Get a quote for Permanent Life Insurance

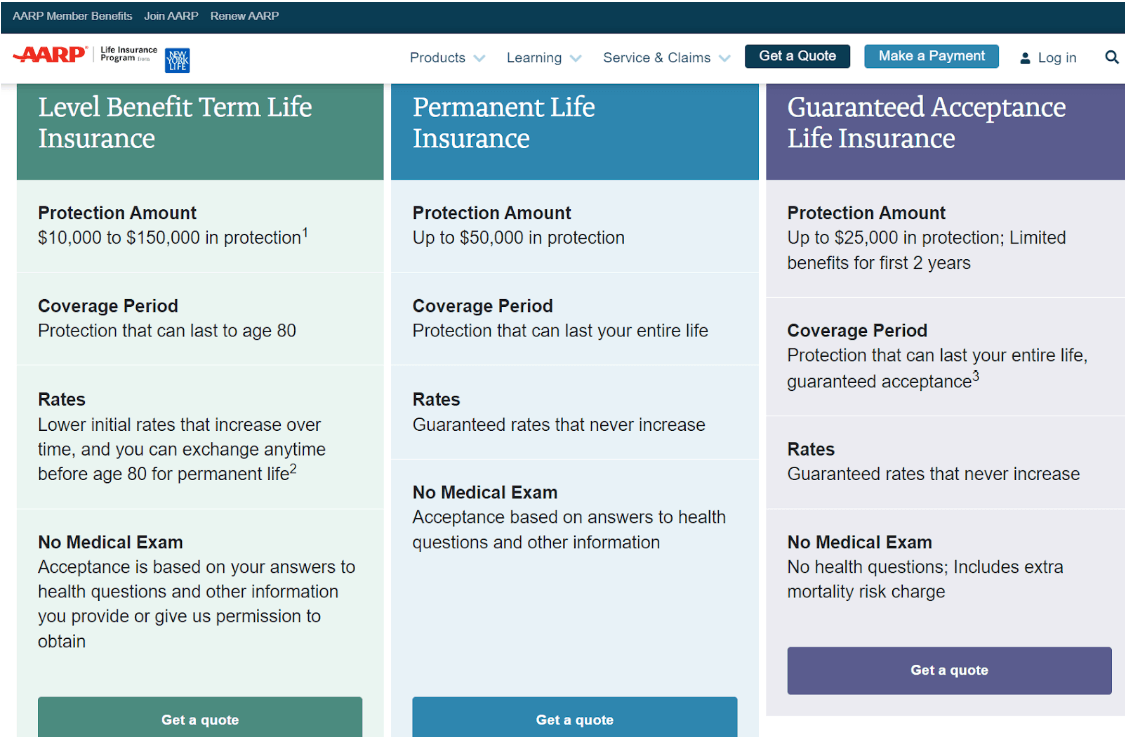pyautogui.click(x=574, y=719)
